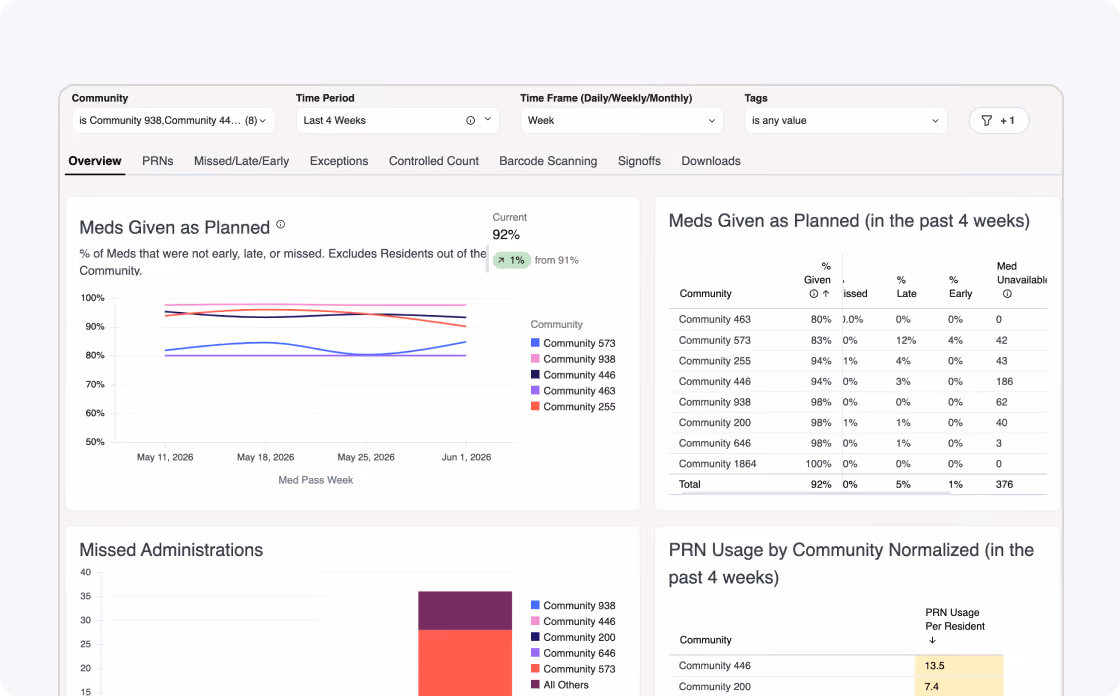Click info icon in Time Period field
The image size is (1120, 696).
pyautogui.click(x=470, y=121)
